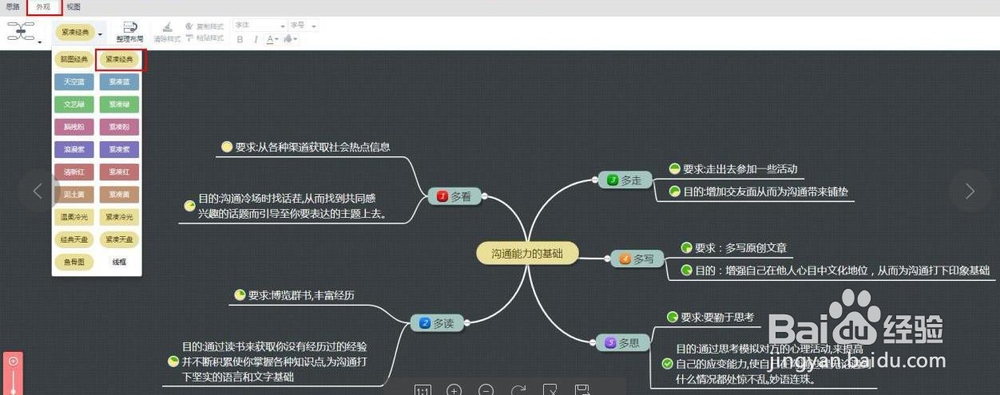
Task: Choose the 鱼骨图 theme
Action: click(74, 262)
